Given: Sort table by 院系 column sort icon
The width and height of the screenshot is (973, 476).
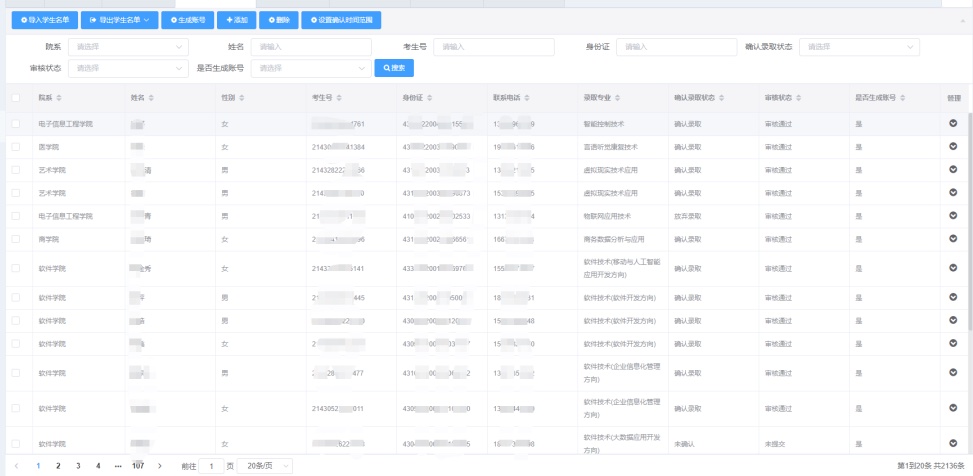Looking at the screenshot, I should pos(60,98).
